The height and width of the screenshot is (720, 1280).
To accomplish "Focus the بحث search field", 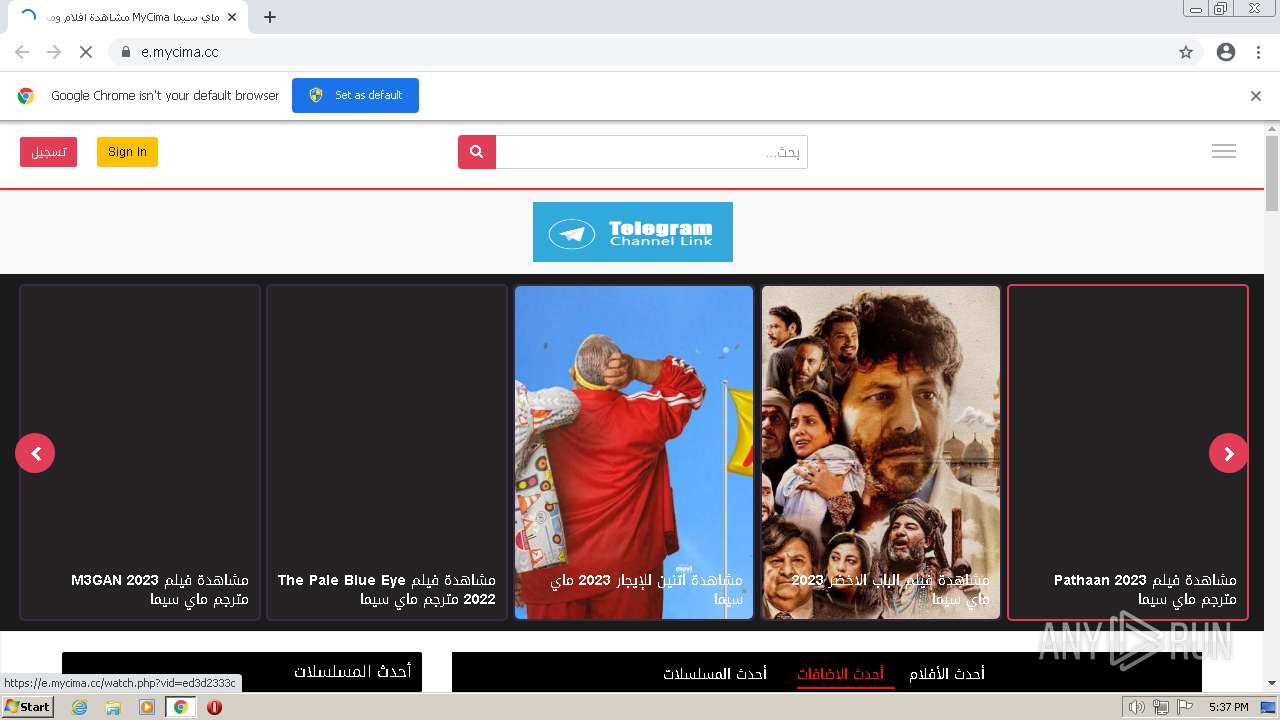I will [x=651, y=152].
